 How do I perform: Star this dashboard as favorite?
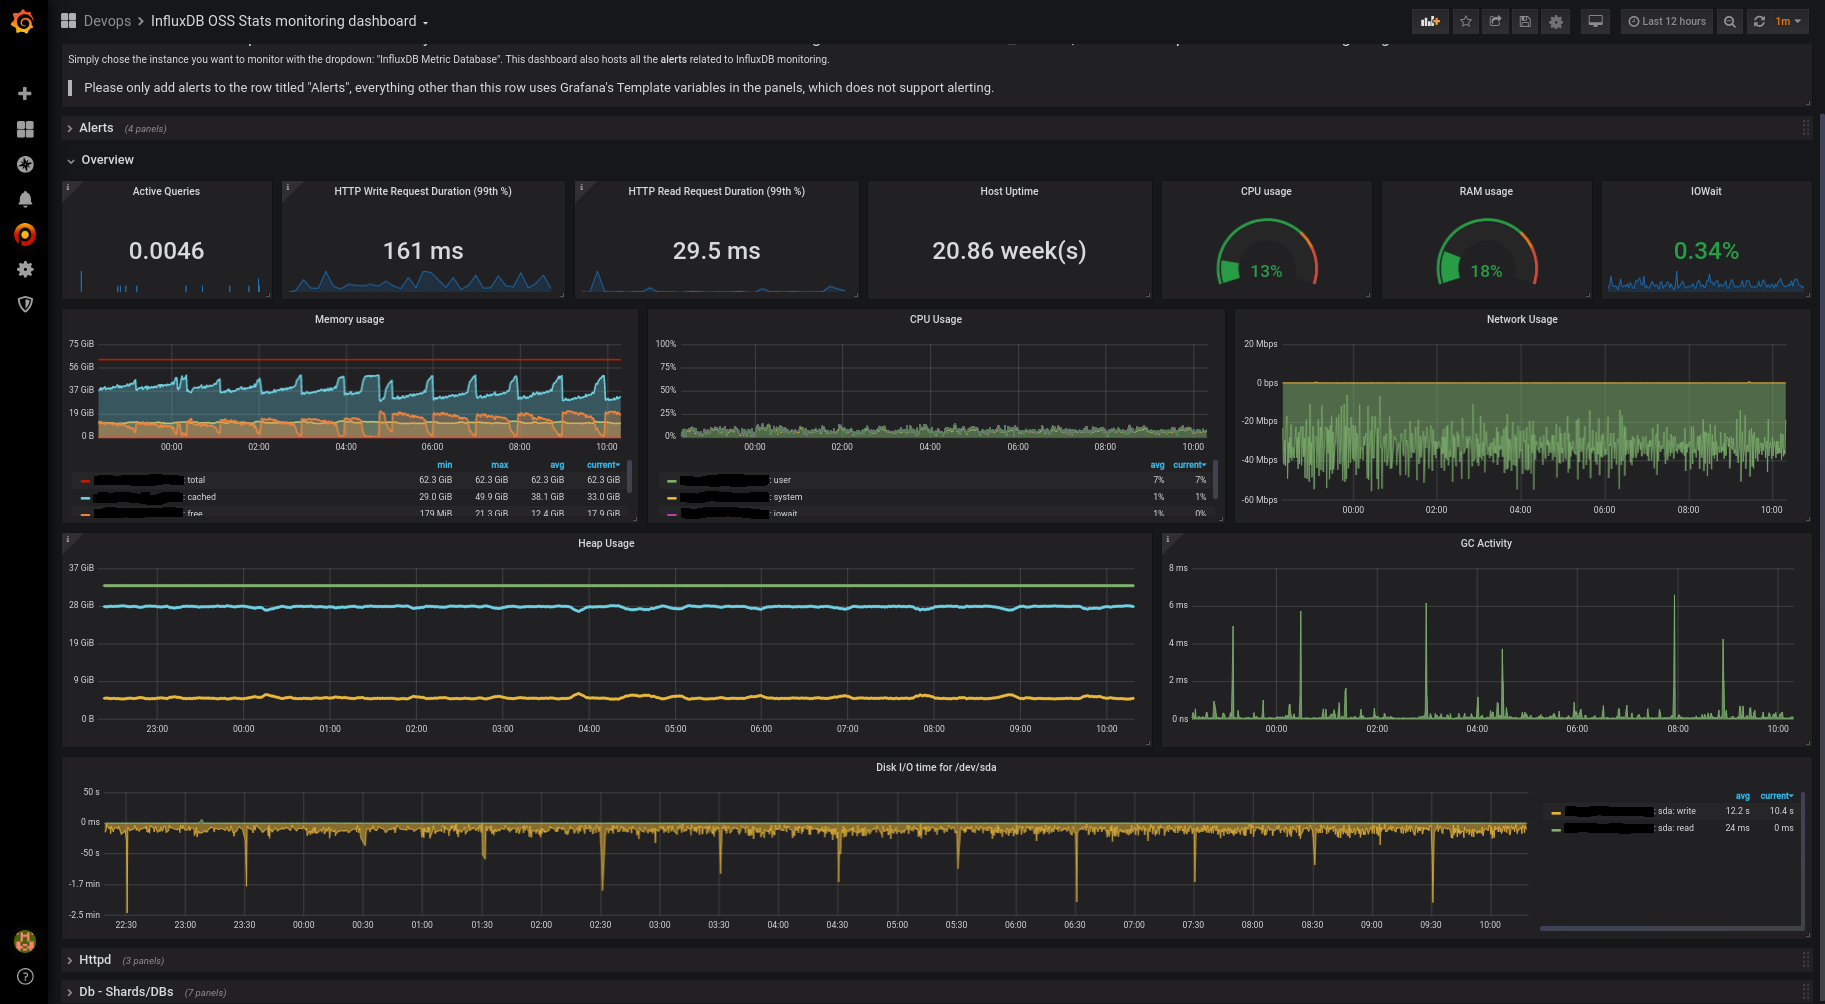pos(1465,21)
